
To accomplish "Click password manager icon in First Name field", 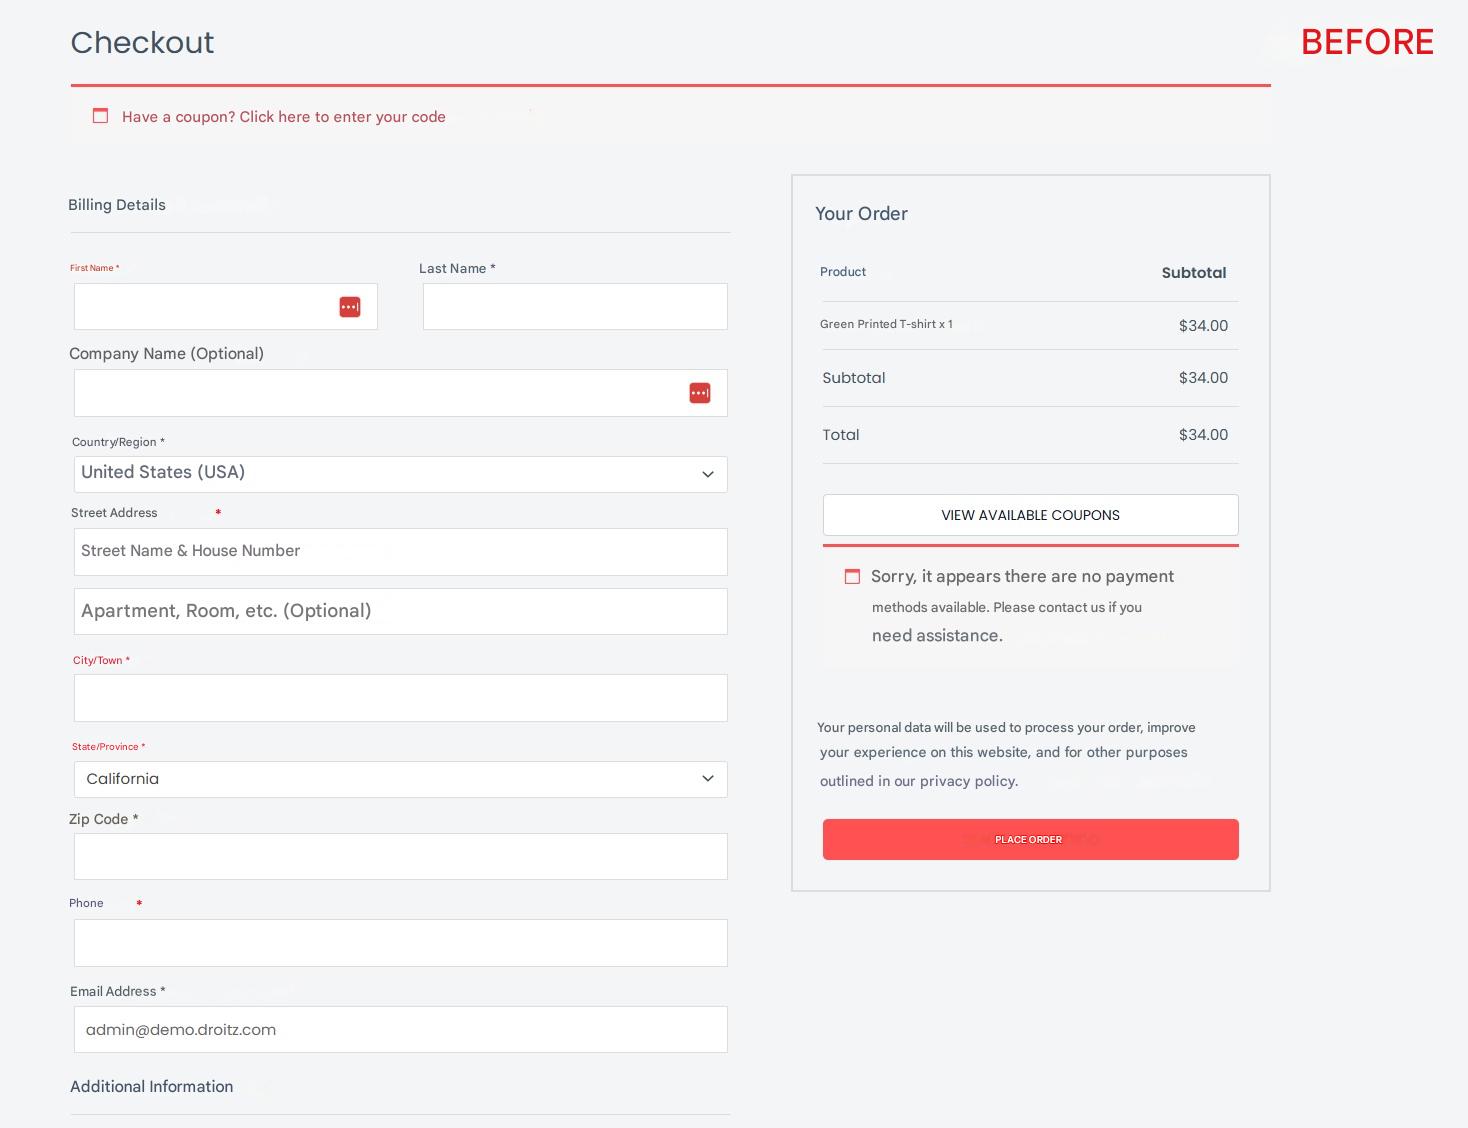I will (x=349, y=307).
